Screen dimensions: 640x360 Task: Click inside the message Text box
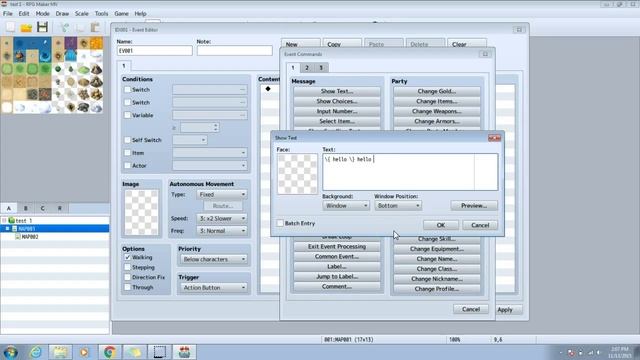410,172
